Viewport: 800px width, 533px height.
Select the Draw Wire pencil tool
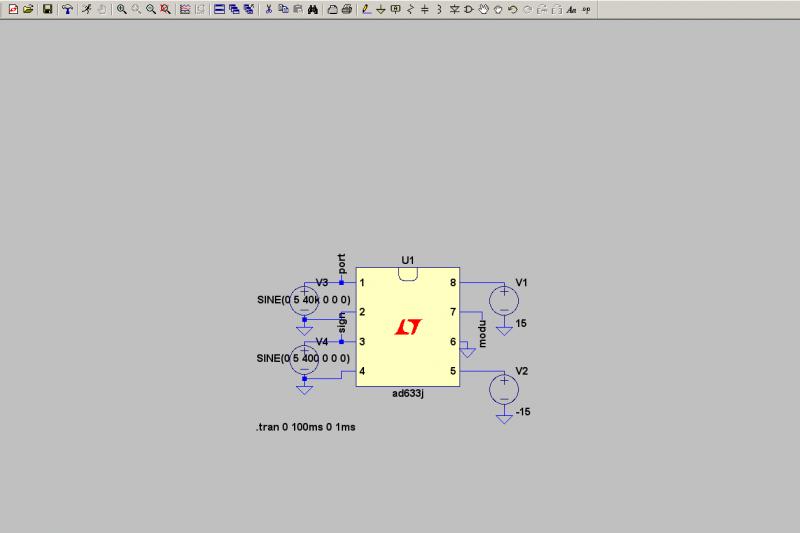[x=366, y=9]
